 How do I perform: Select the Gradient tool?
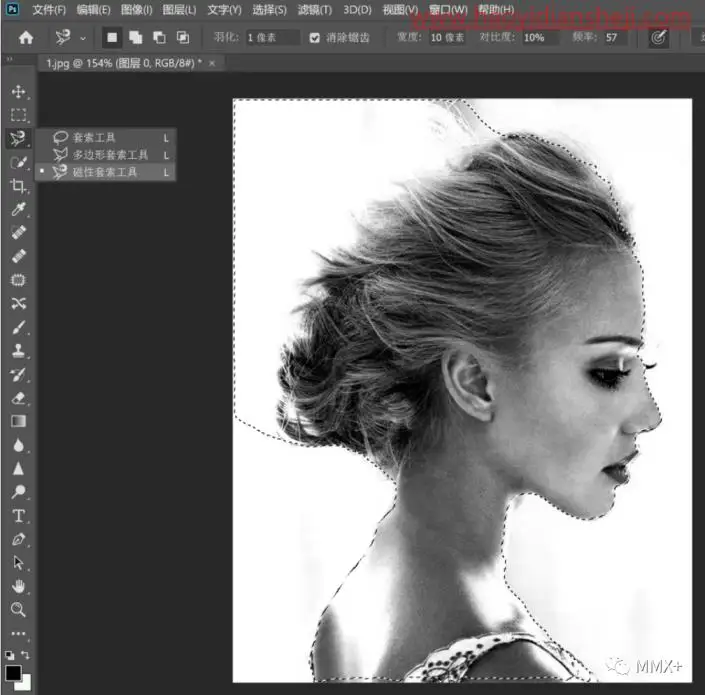(x=18, y=421)
